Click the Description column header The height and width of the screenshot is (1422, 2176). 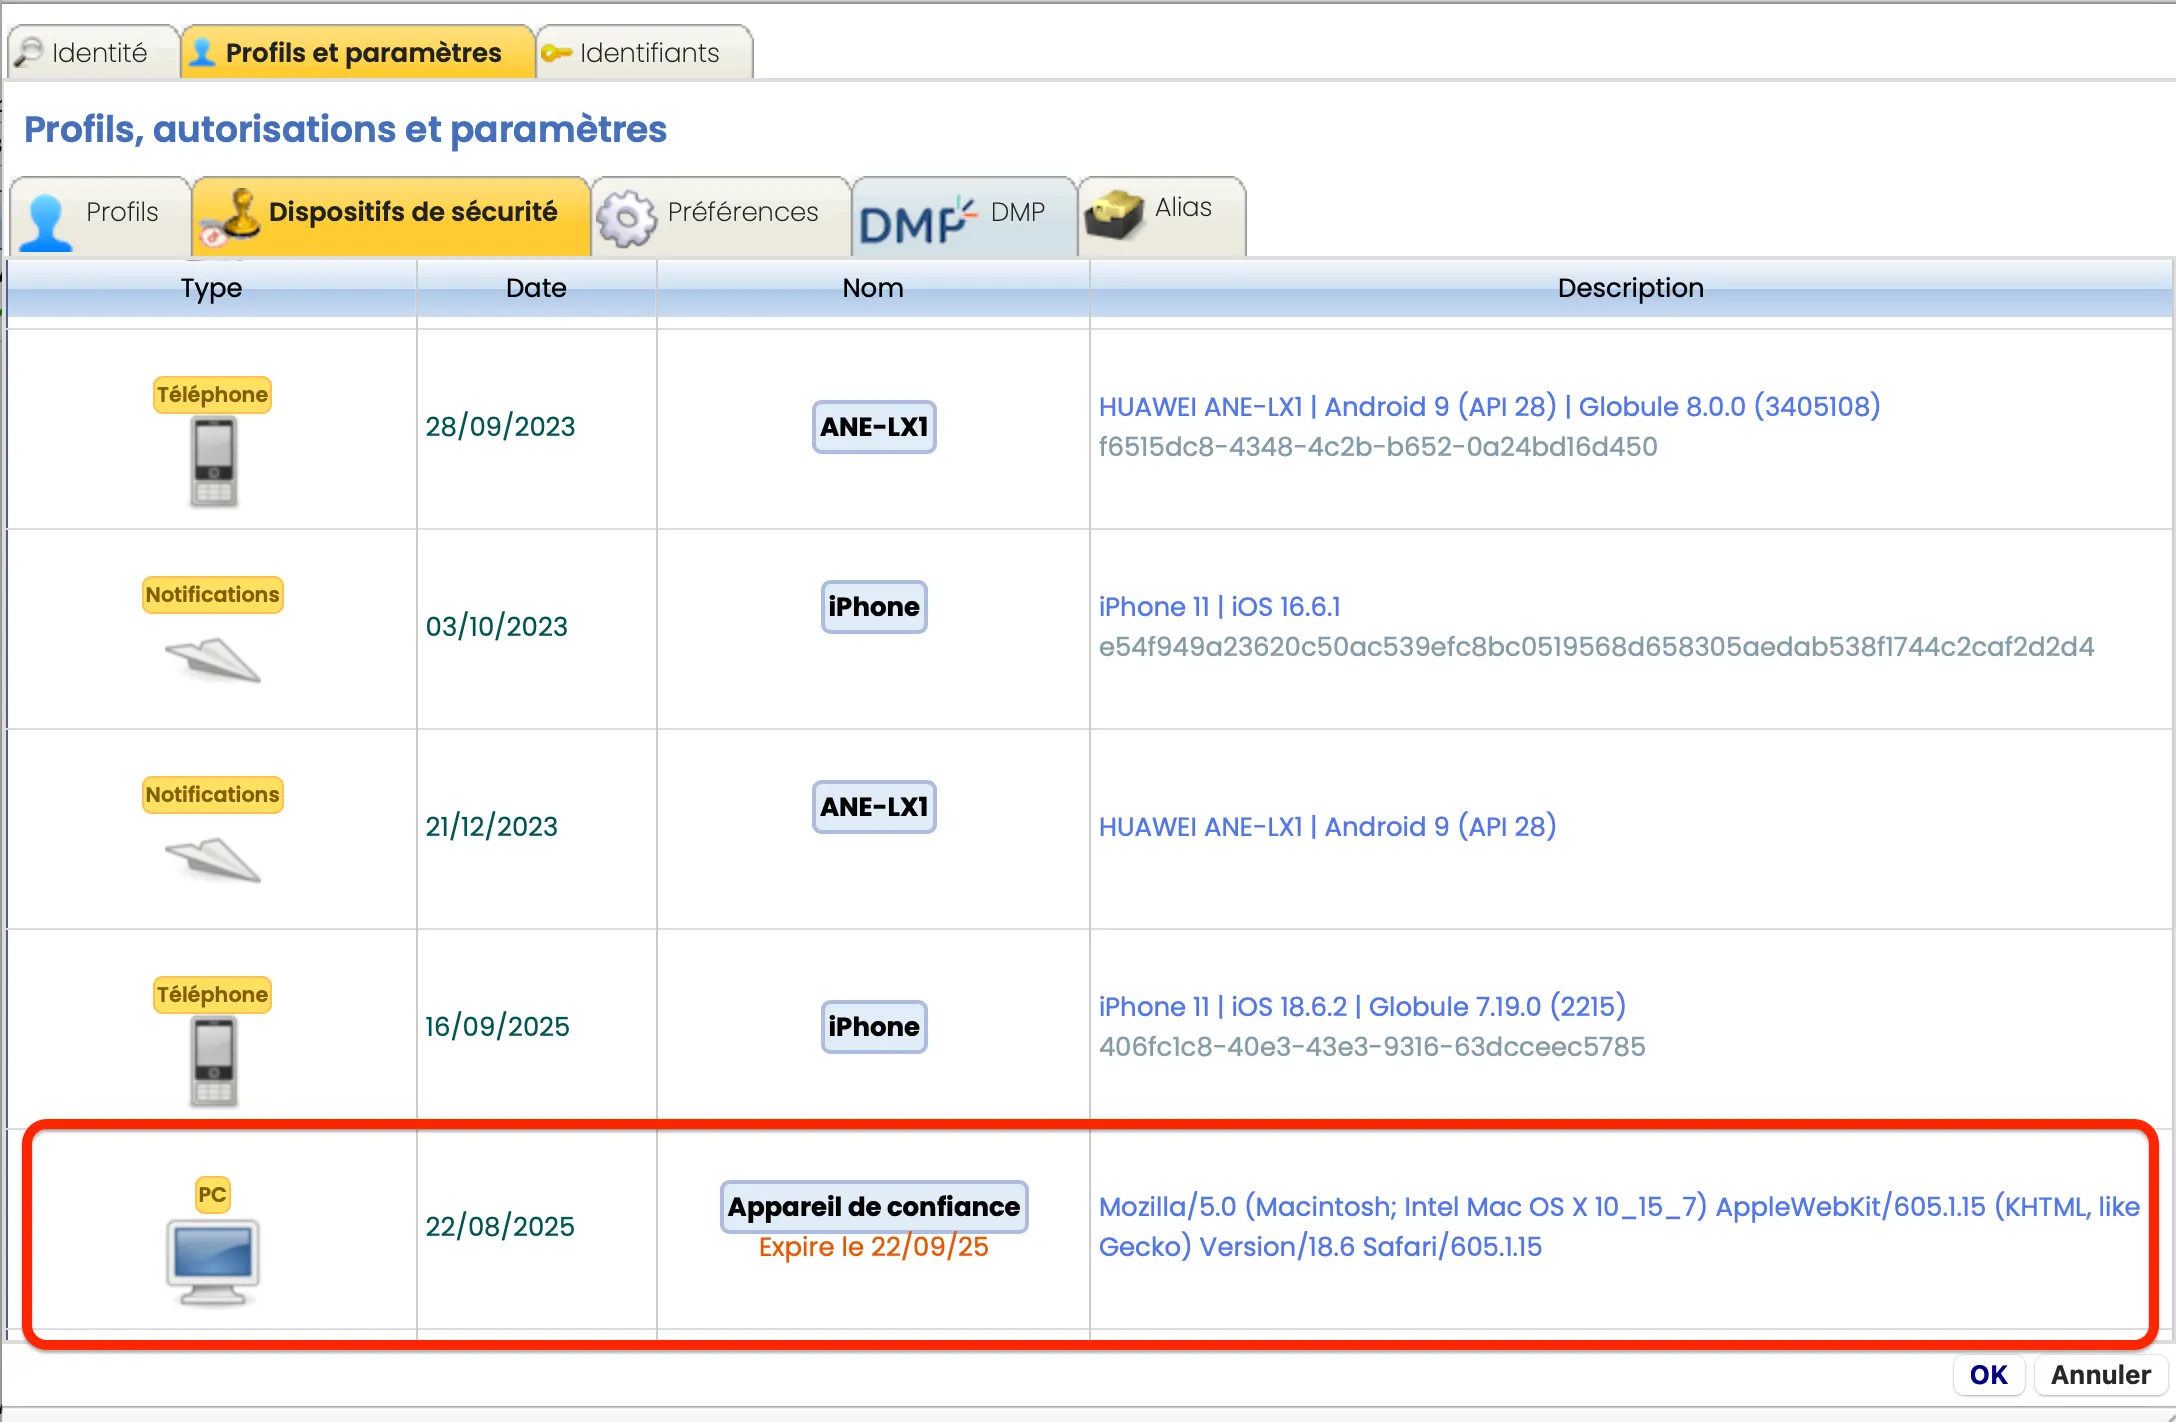pyautogui.click(x=1629, y=288)
